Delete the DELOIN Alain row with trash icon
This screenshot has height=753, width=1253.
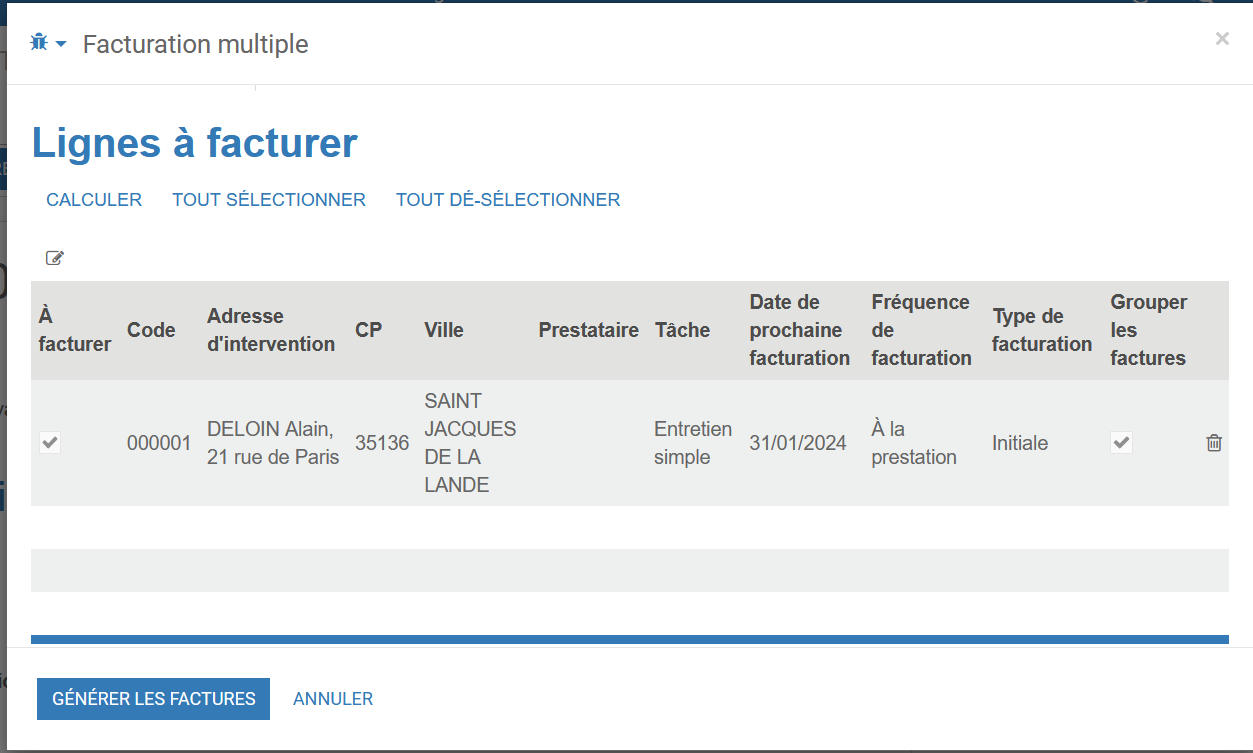pyautogui.click(x=1214, y=443)
